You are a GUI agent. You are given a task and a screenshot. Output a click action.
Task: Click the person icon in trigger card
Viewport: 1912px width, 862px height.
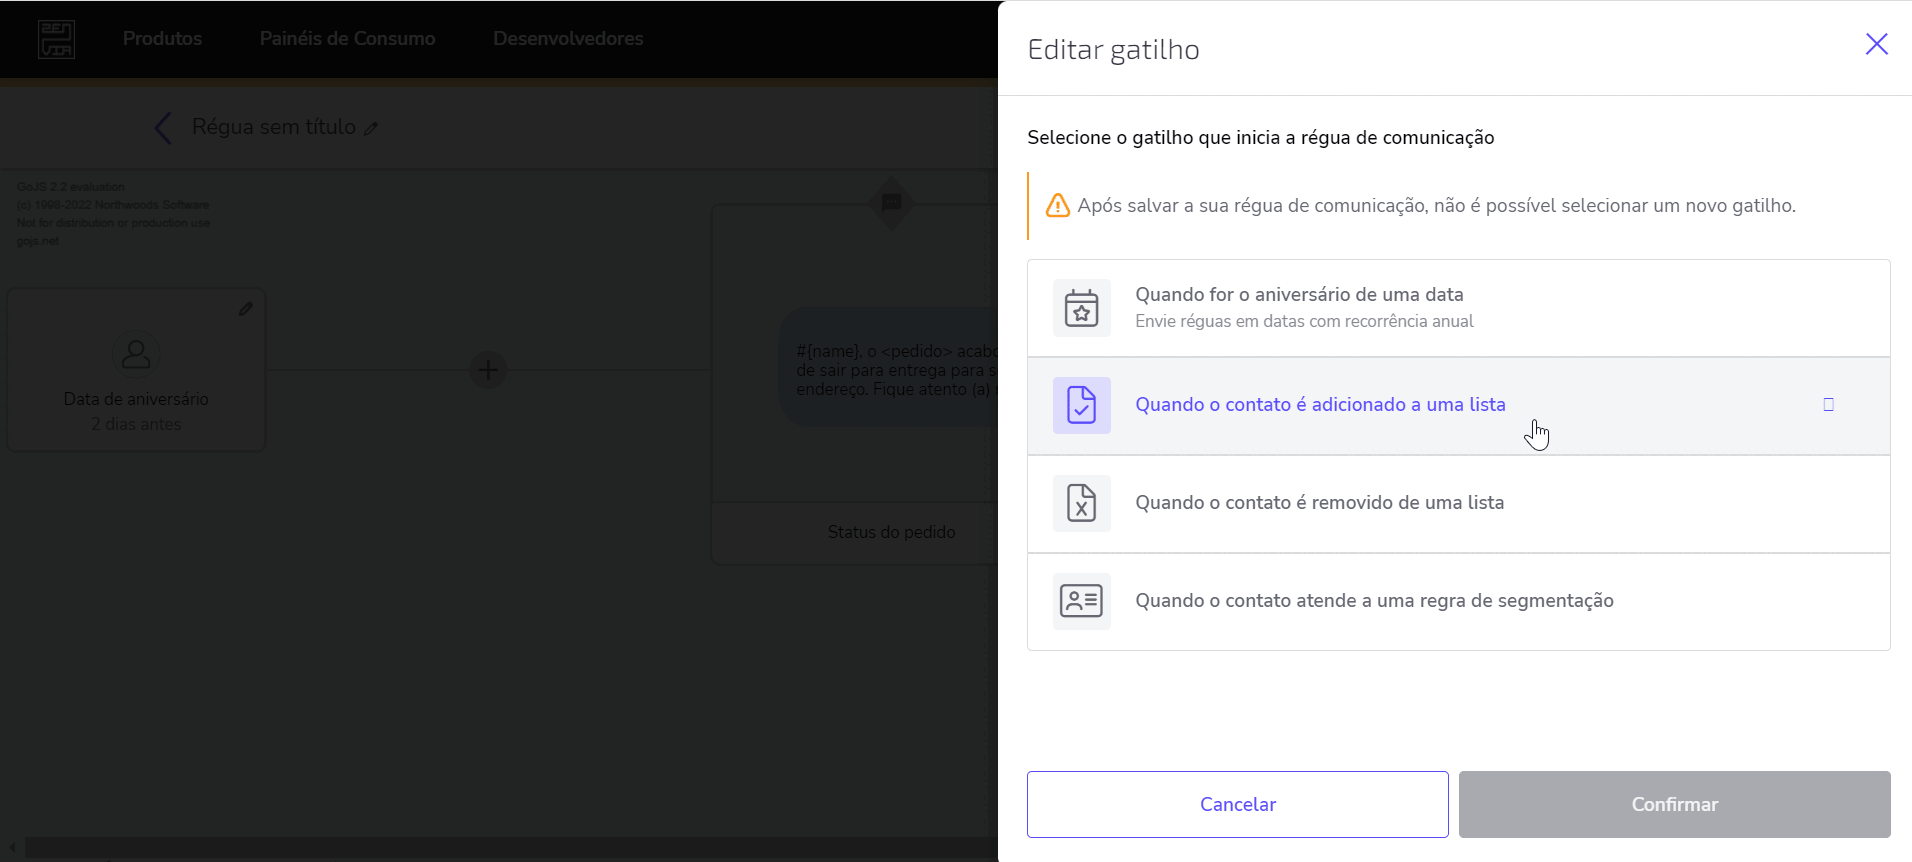click(136, 354)
